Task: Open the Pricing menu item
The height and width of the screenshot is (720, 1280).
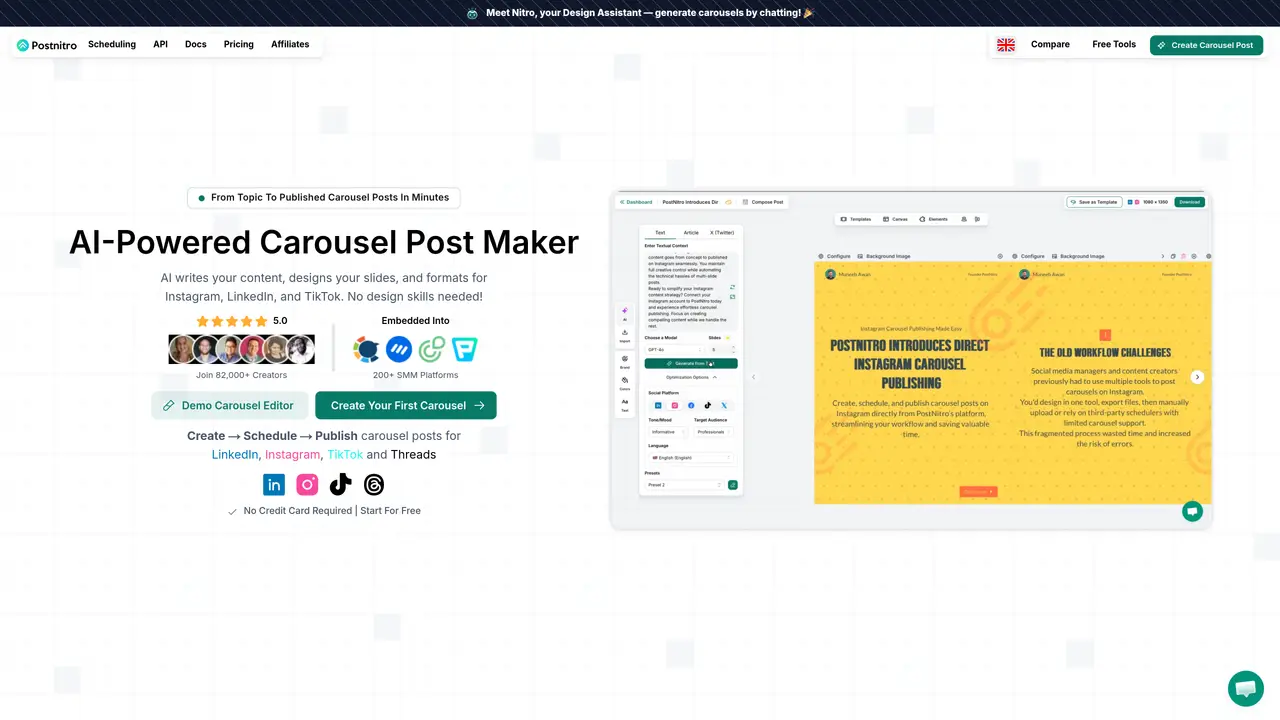Action: [239, 44]
